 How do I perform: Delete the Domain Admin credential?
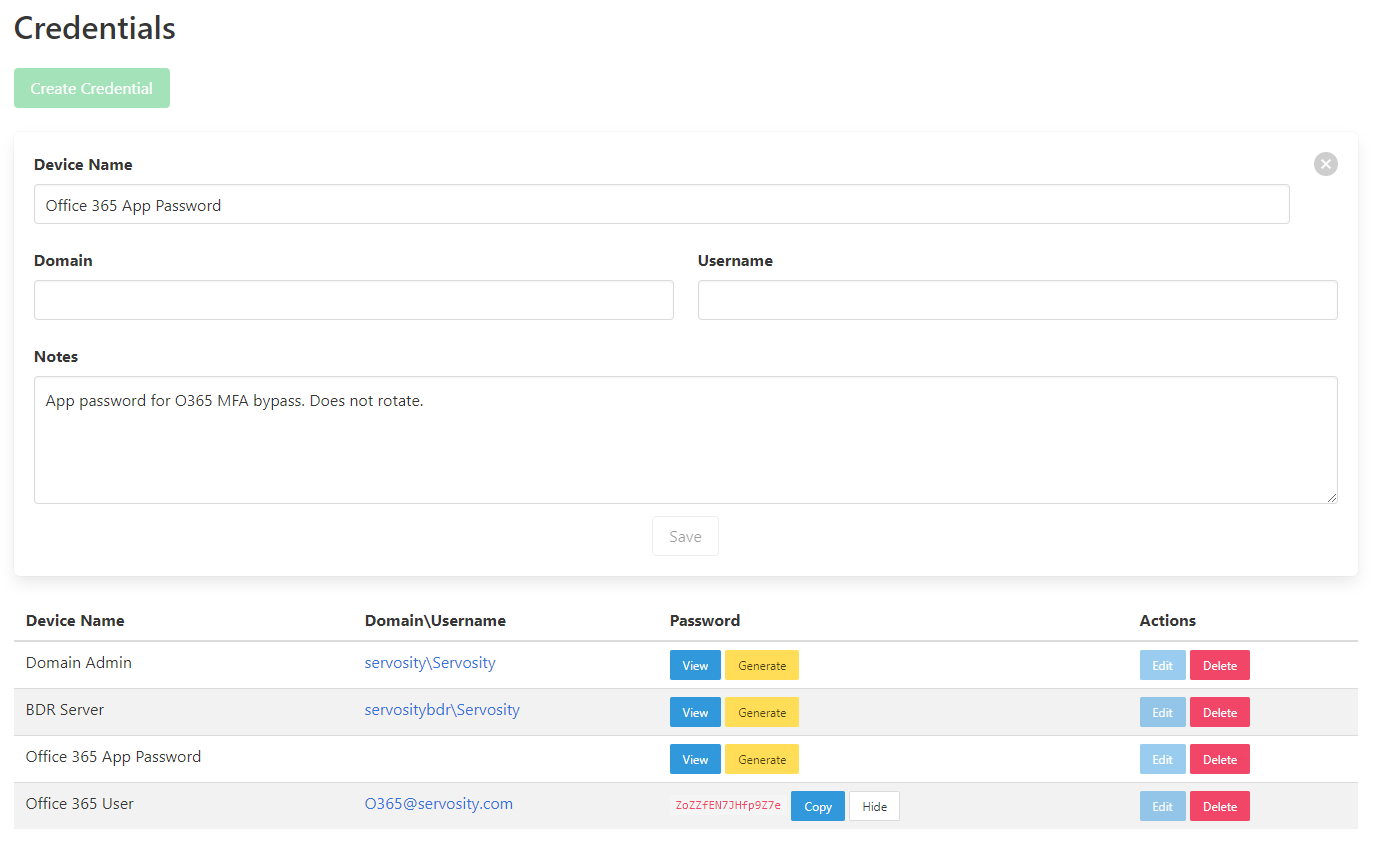point(1219,666)
